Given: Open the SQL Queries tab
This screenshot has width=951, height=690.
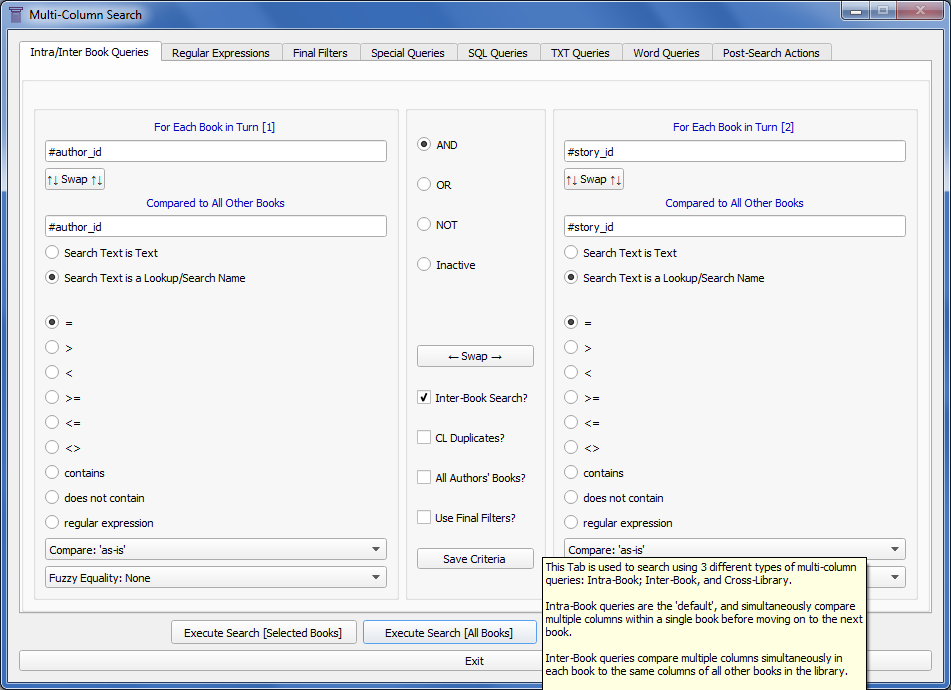Looking at the screenshot, I should point(498,53).
